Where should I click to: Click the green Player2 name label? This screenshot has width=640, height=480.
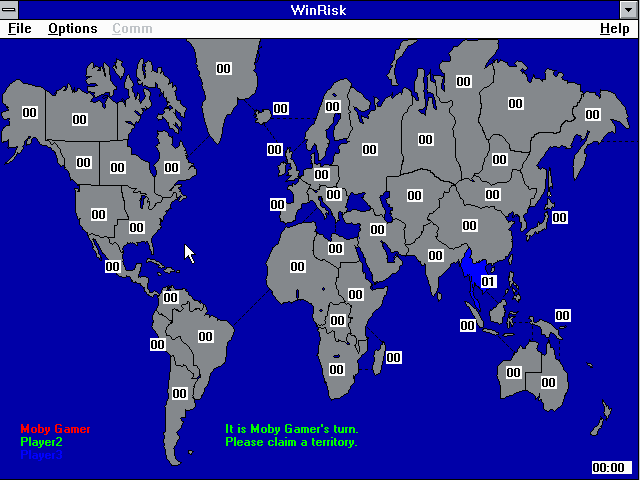(41, 442)
